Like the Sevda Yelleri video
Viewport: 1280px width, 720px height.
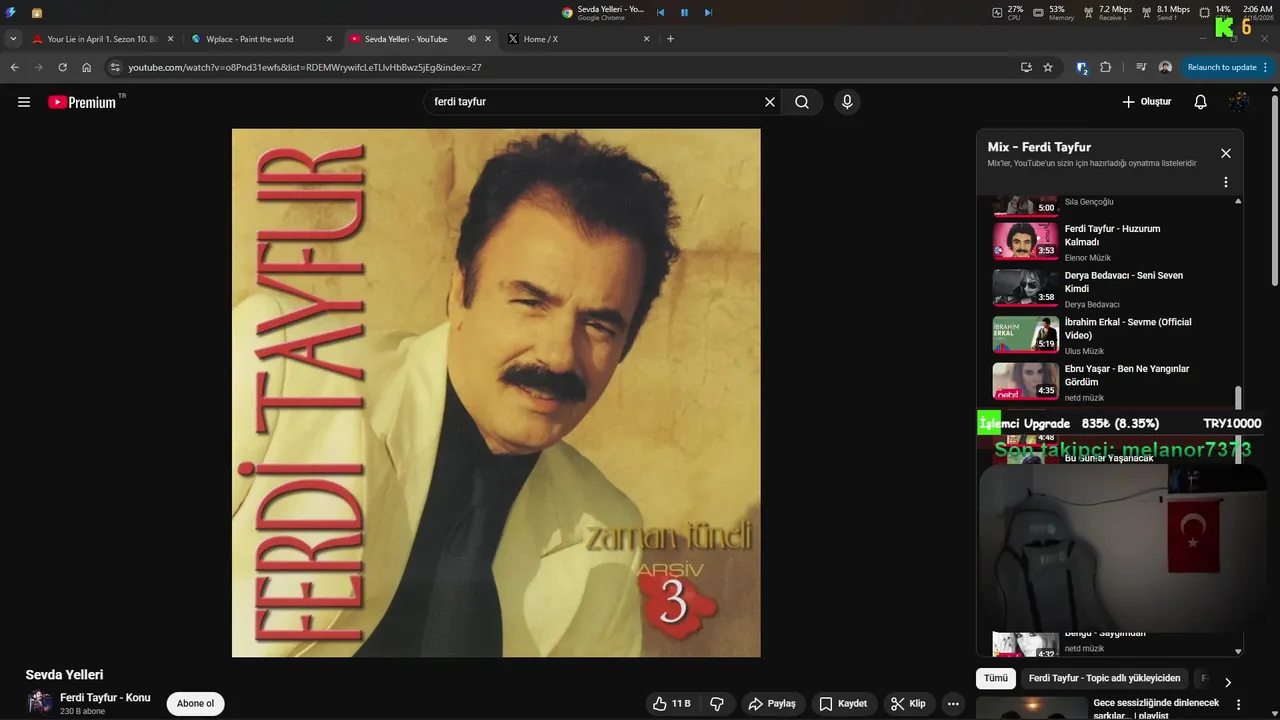pyautogui.click(x=671, y=704)
